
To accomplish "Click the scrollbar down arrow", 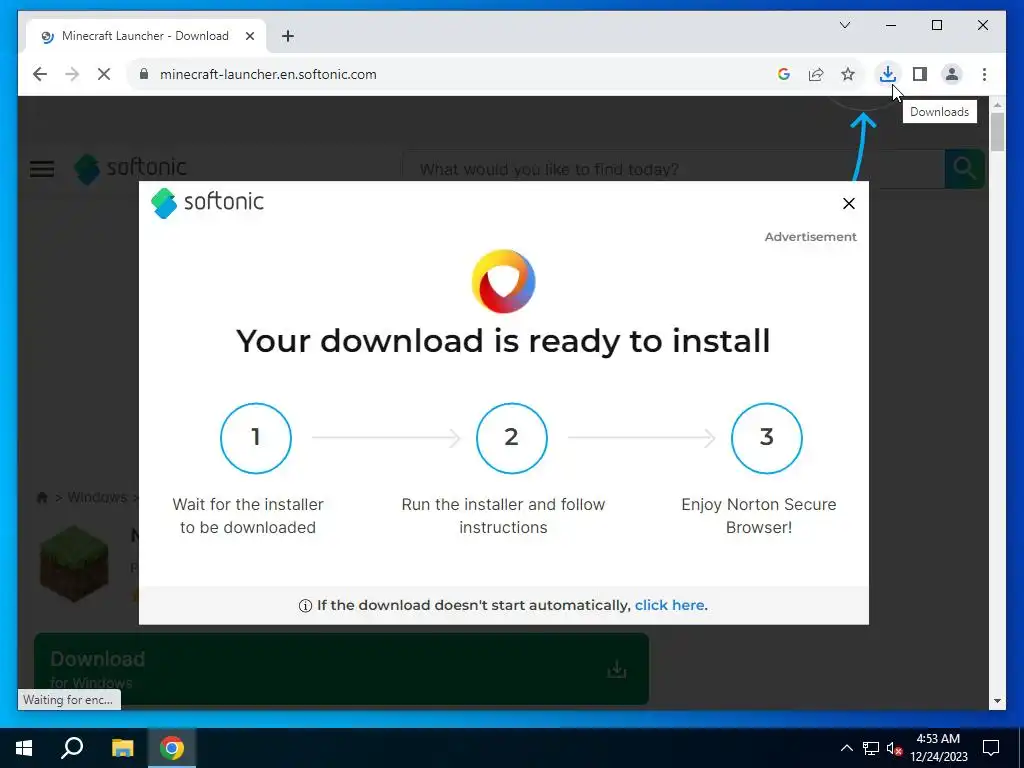I will (x=997, y=701).
